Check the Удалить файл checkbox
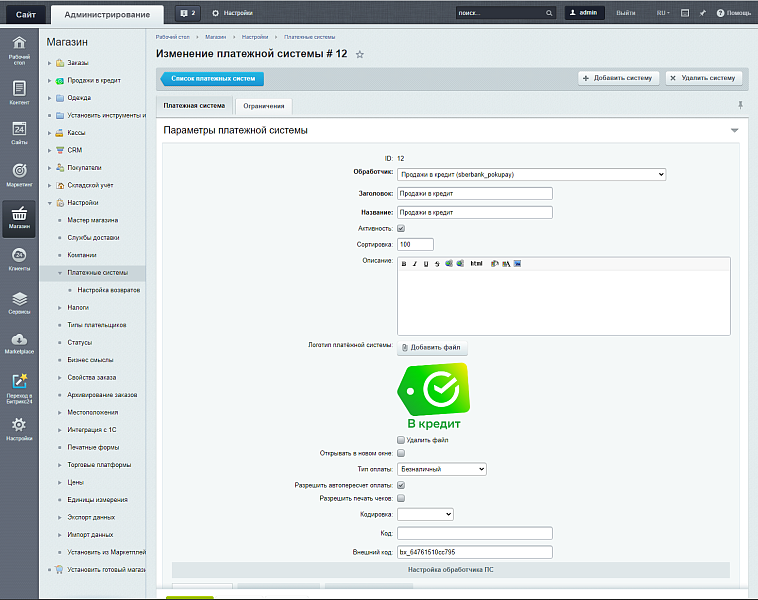Screen dimensions: 758x600 click(x=401, y=440)
